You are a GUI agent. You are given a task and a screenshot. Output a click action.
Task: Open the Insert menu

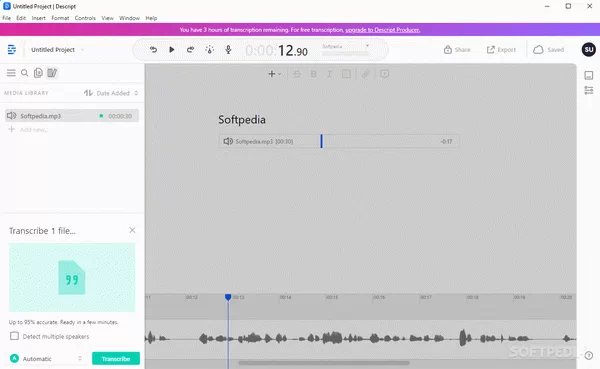pos(38,18)
